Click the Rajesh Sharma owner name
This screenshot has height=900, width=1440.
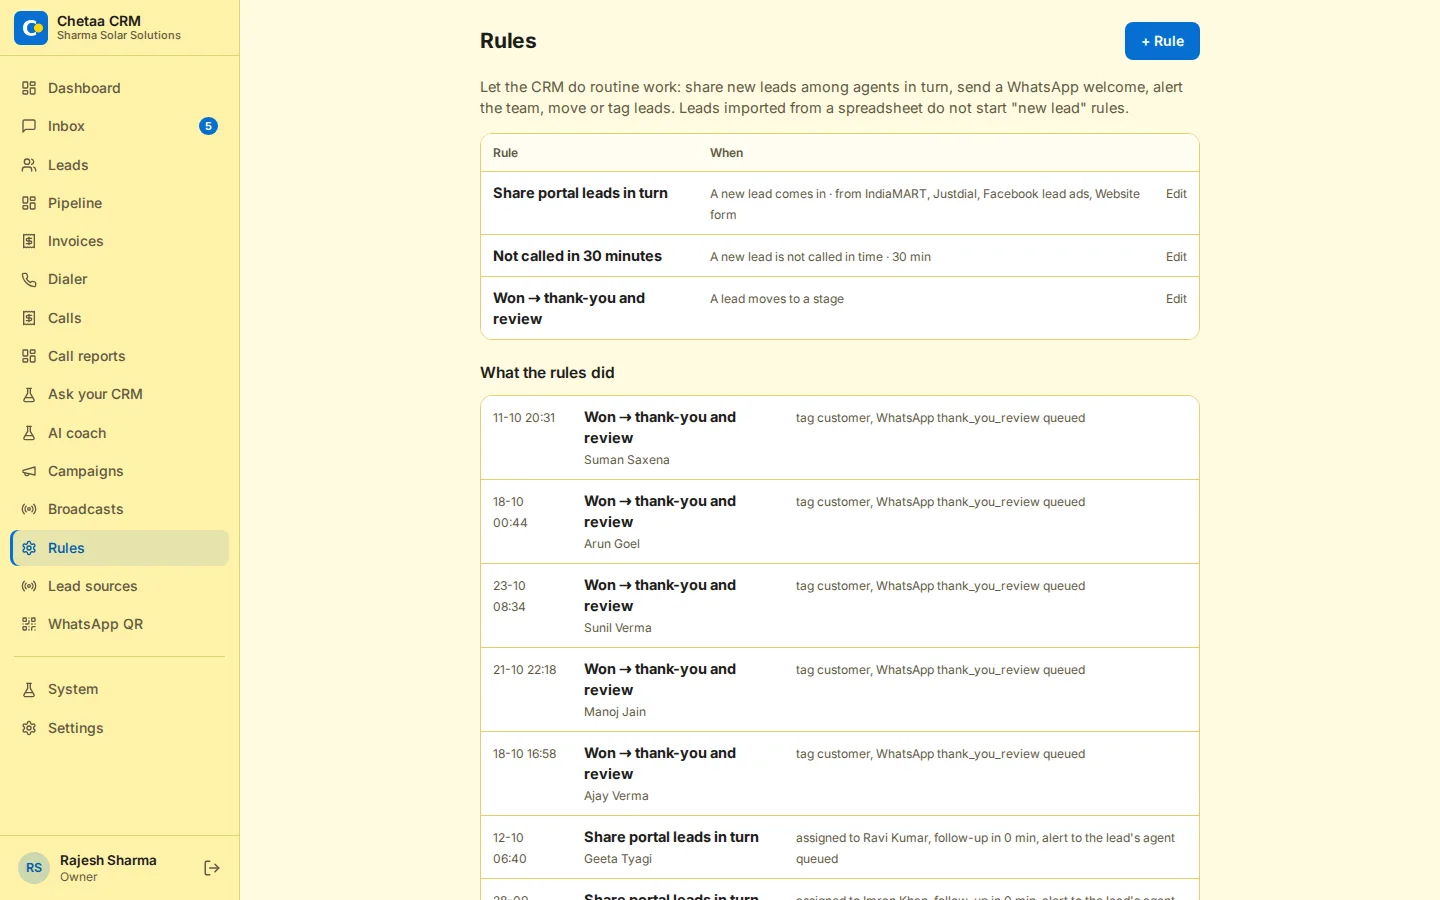coord(108,860)
